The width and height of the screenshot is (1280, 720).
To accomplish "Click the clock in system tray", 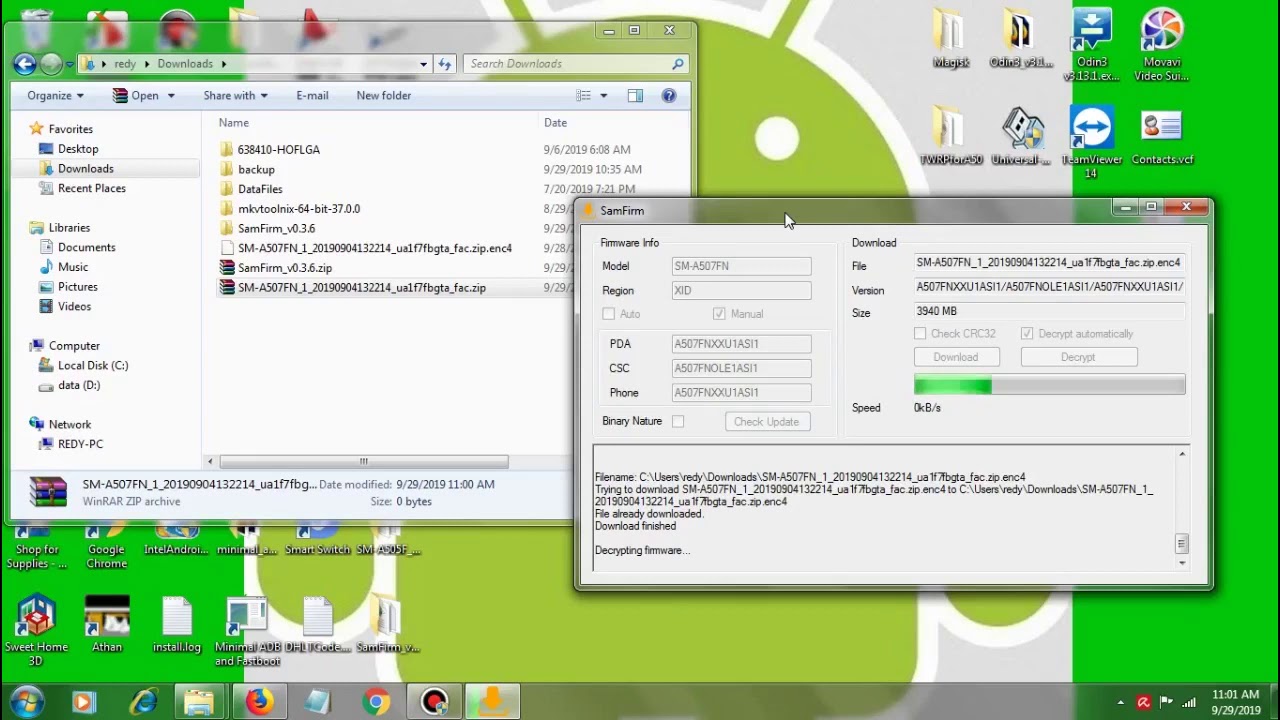I will [1235, 702].
